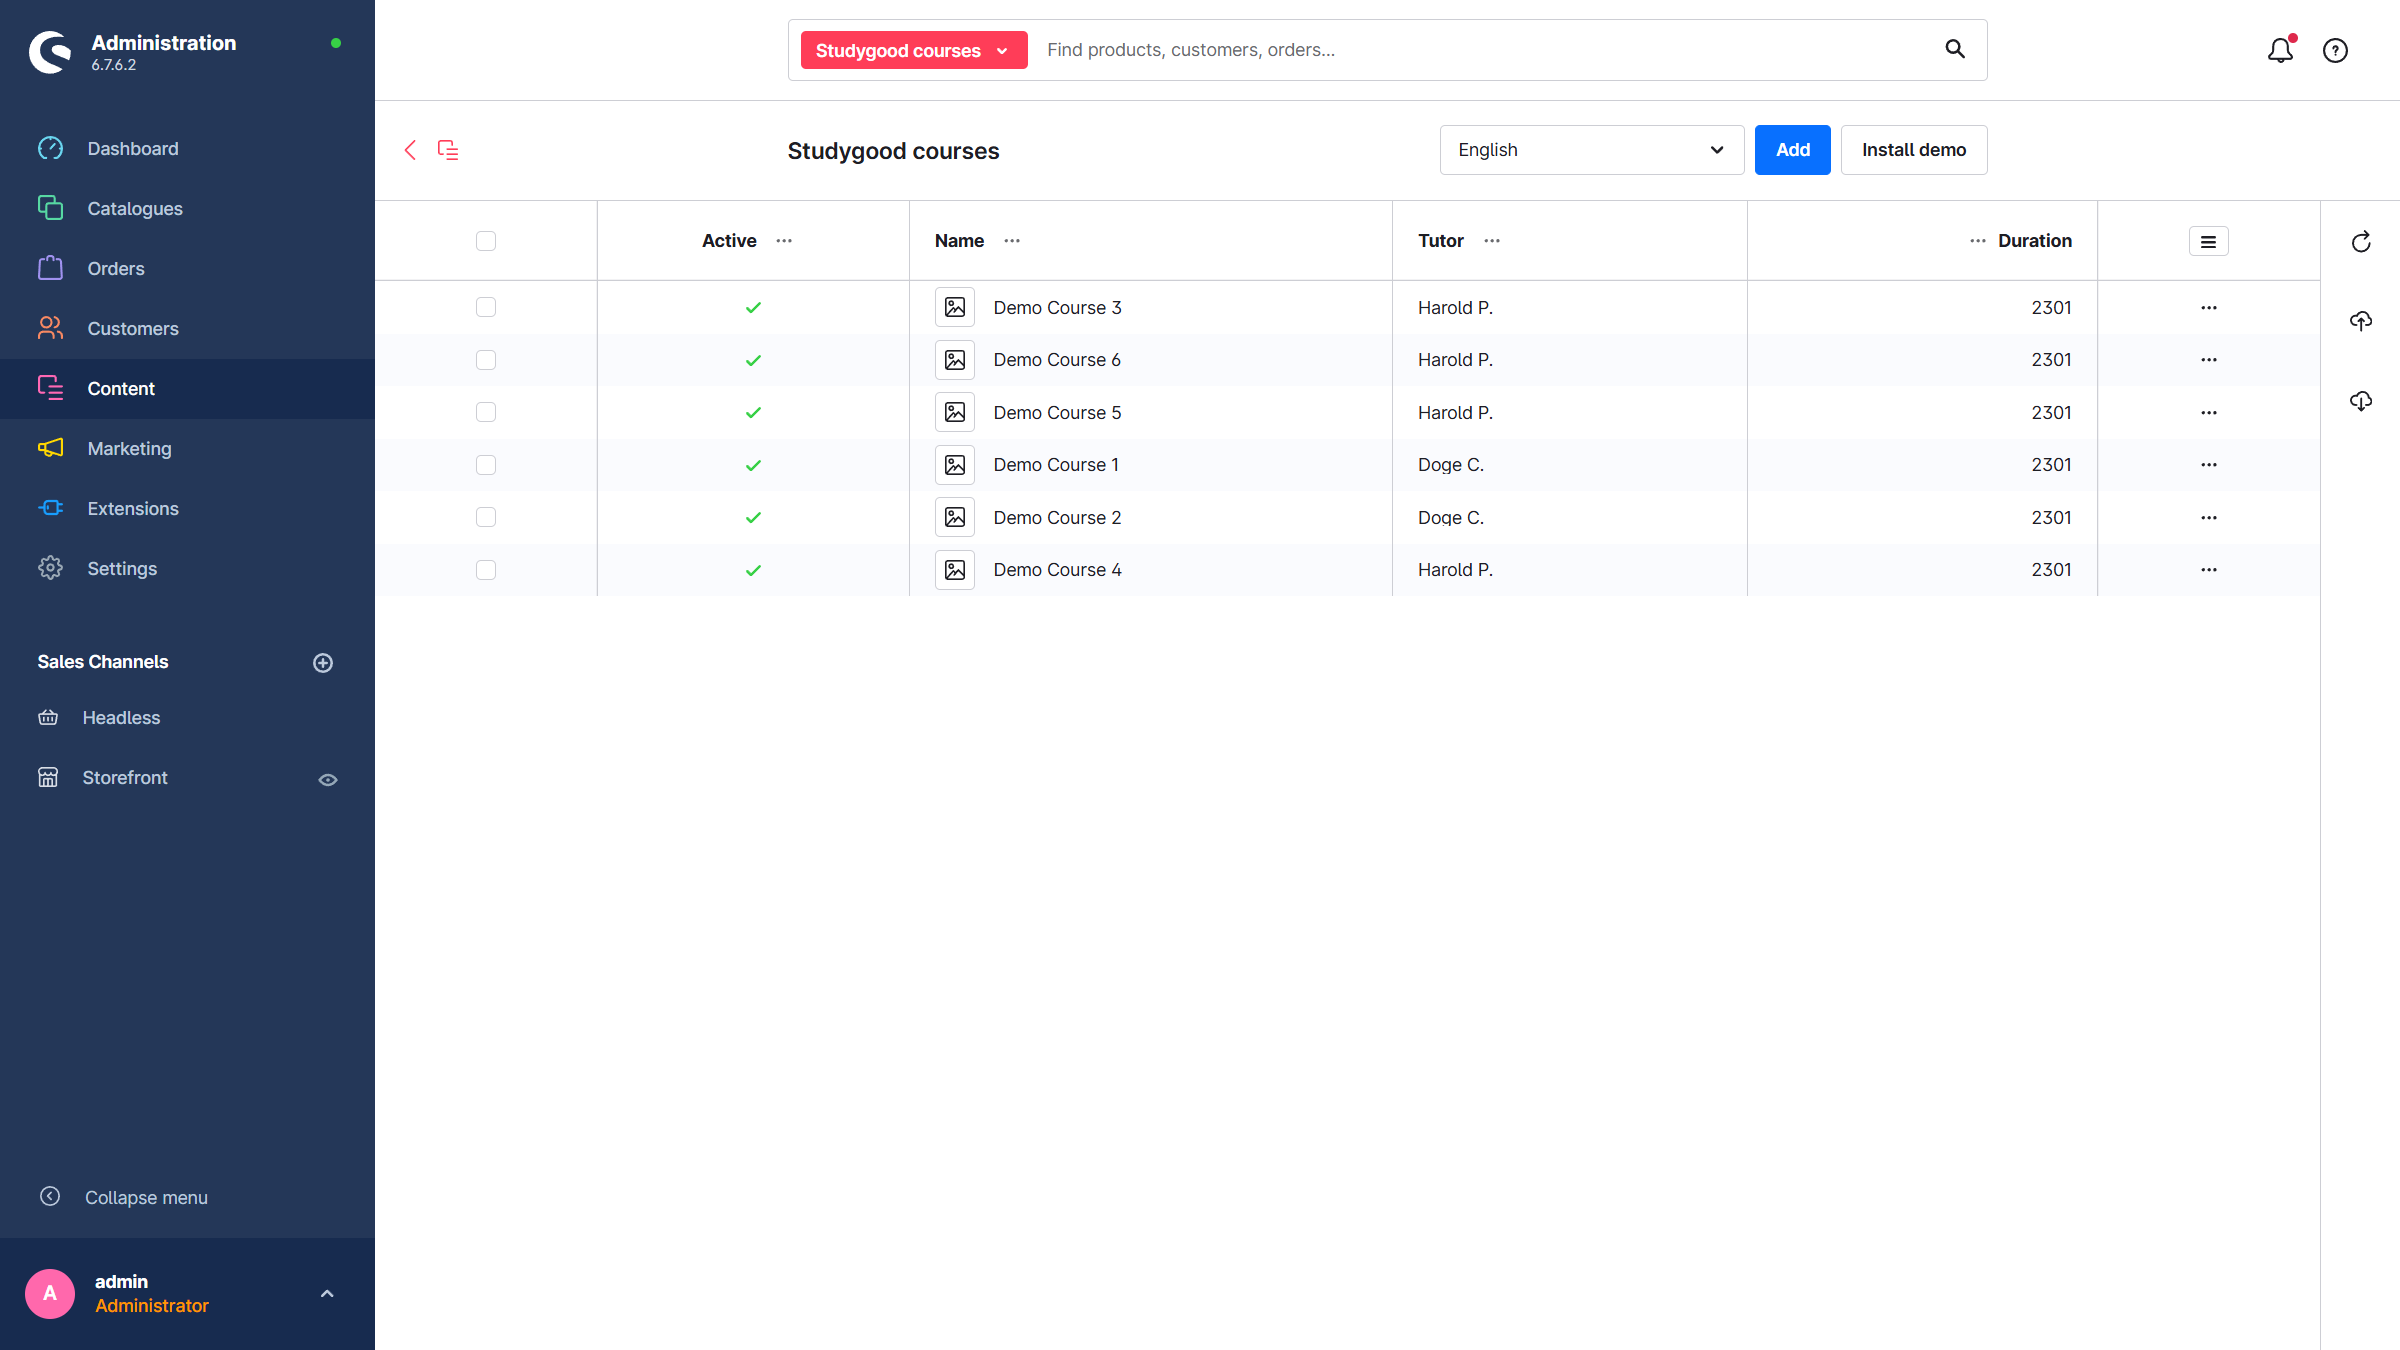This screenshot has width=2400, height=1350.
Task: Click the Install demo button
Action: [x=1913, y=150]
